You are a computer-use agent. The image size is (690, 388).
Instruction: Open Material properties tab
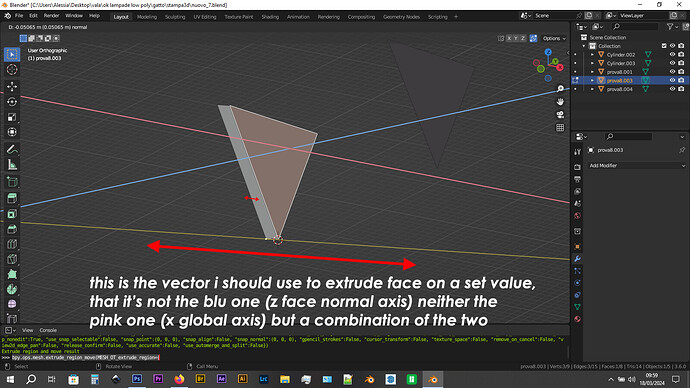[577, 318]
